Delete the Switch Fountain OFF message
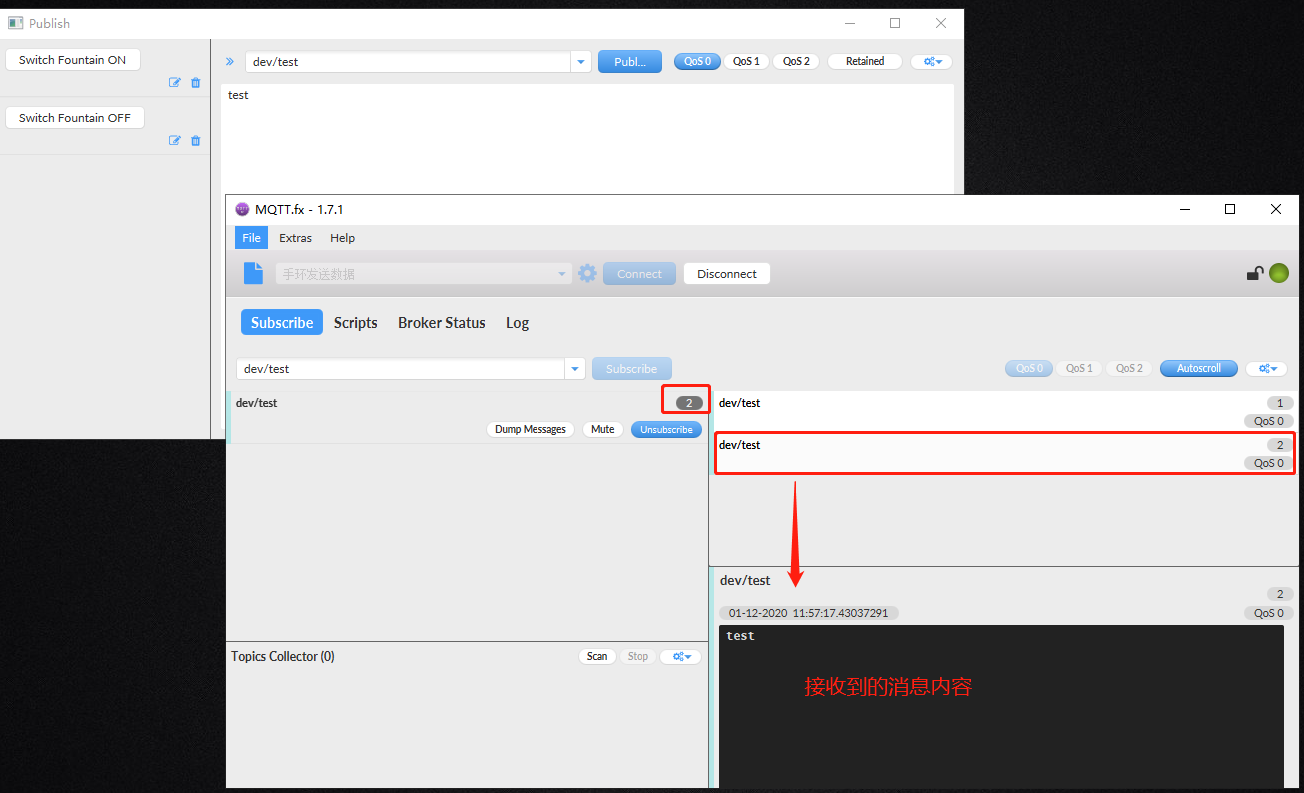The height and width of the screenshot is (793, 1304). tap(196, 140)
